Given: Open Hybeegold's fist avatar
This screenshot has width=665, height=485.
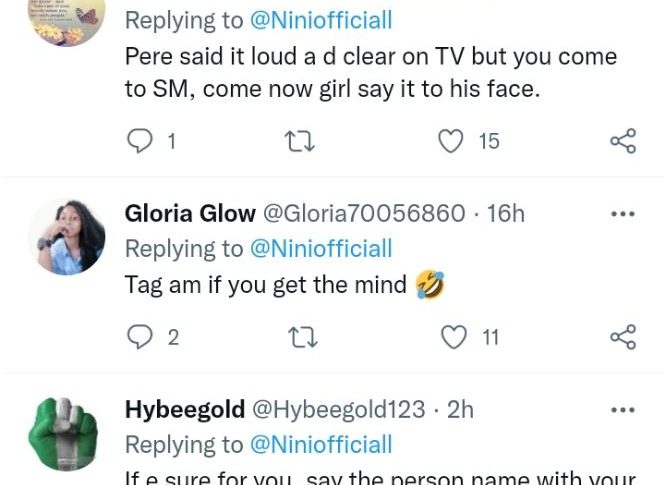Looking at the screenshot, I should click(x=66, y=432).
